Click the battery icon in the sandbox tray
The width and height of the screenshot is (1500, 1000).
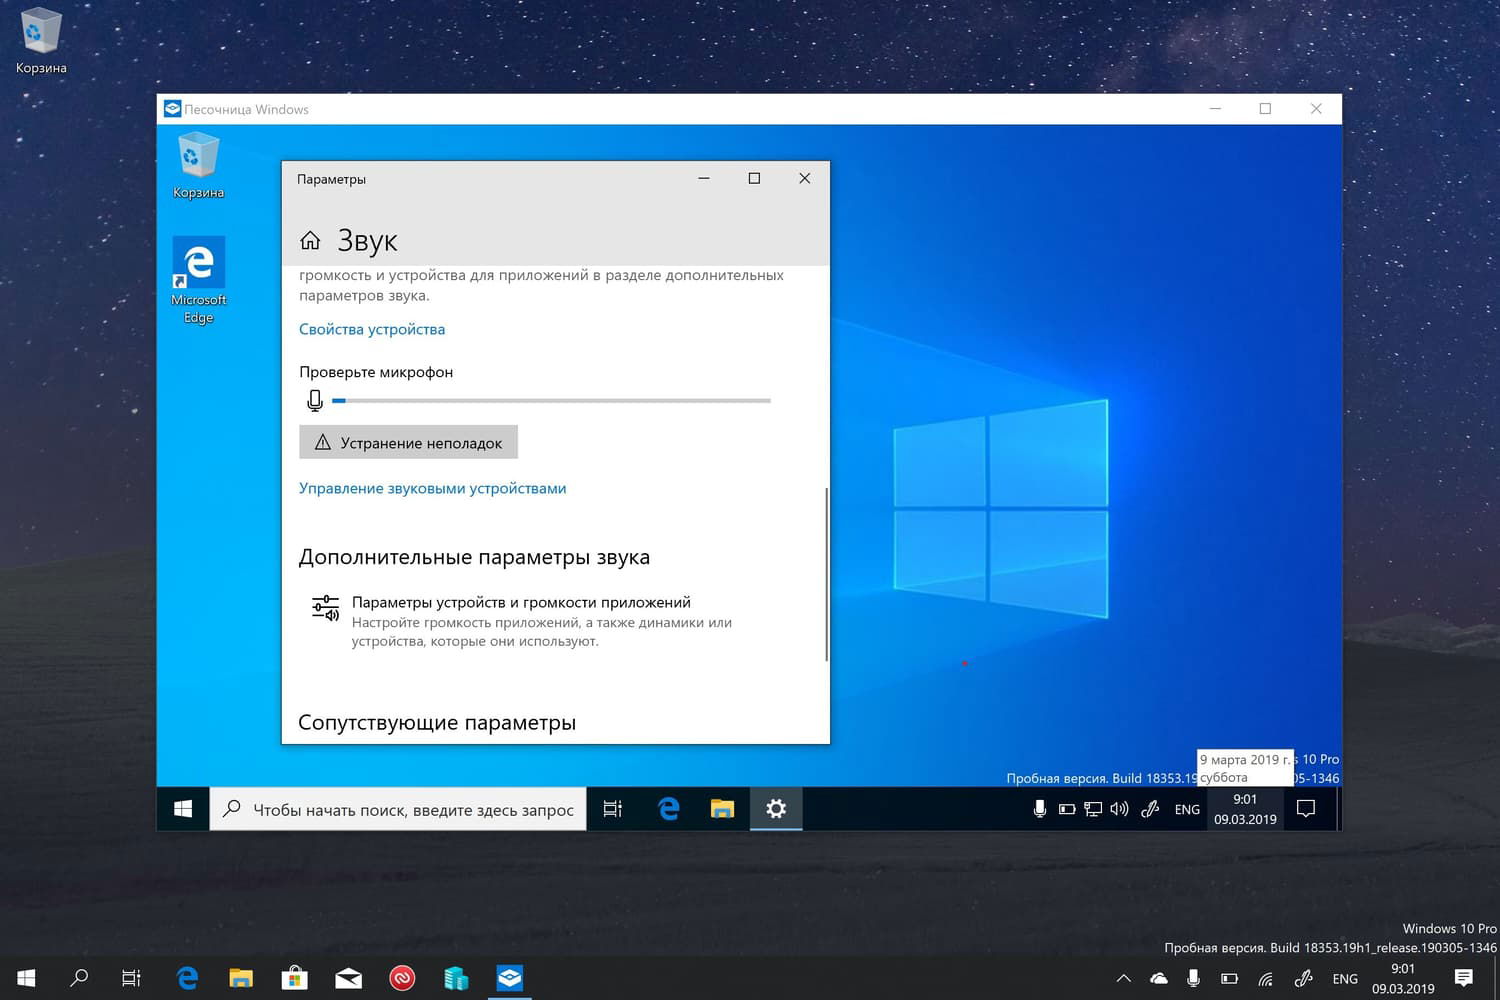click(x=1067, y=808)
